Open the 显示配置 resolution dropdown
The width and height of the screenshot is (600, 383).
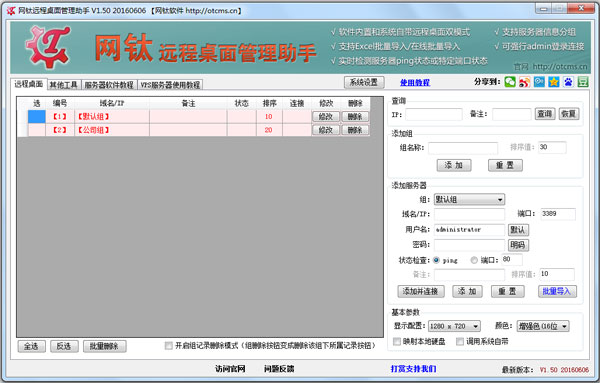[x=454, y=326]
